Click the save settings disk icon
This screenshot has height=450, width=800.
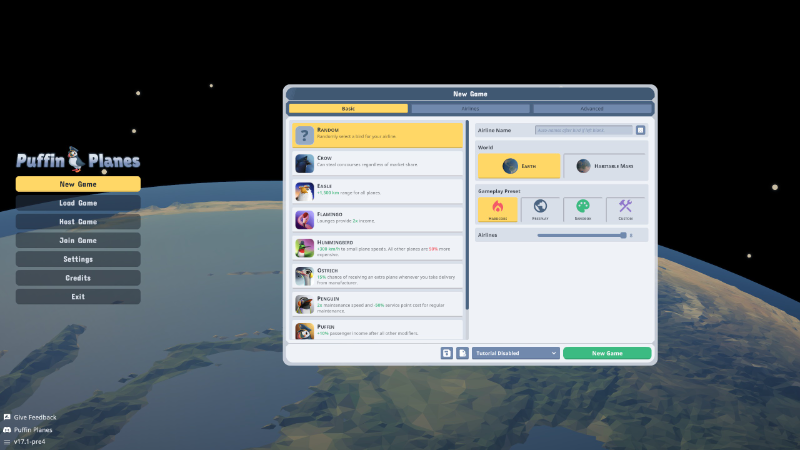pyautogui.click(x=446, y=353)
